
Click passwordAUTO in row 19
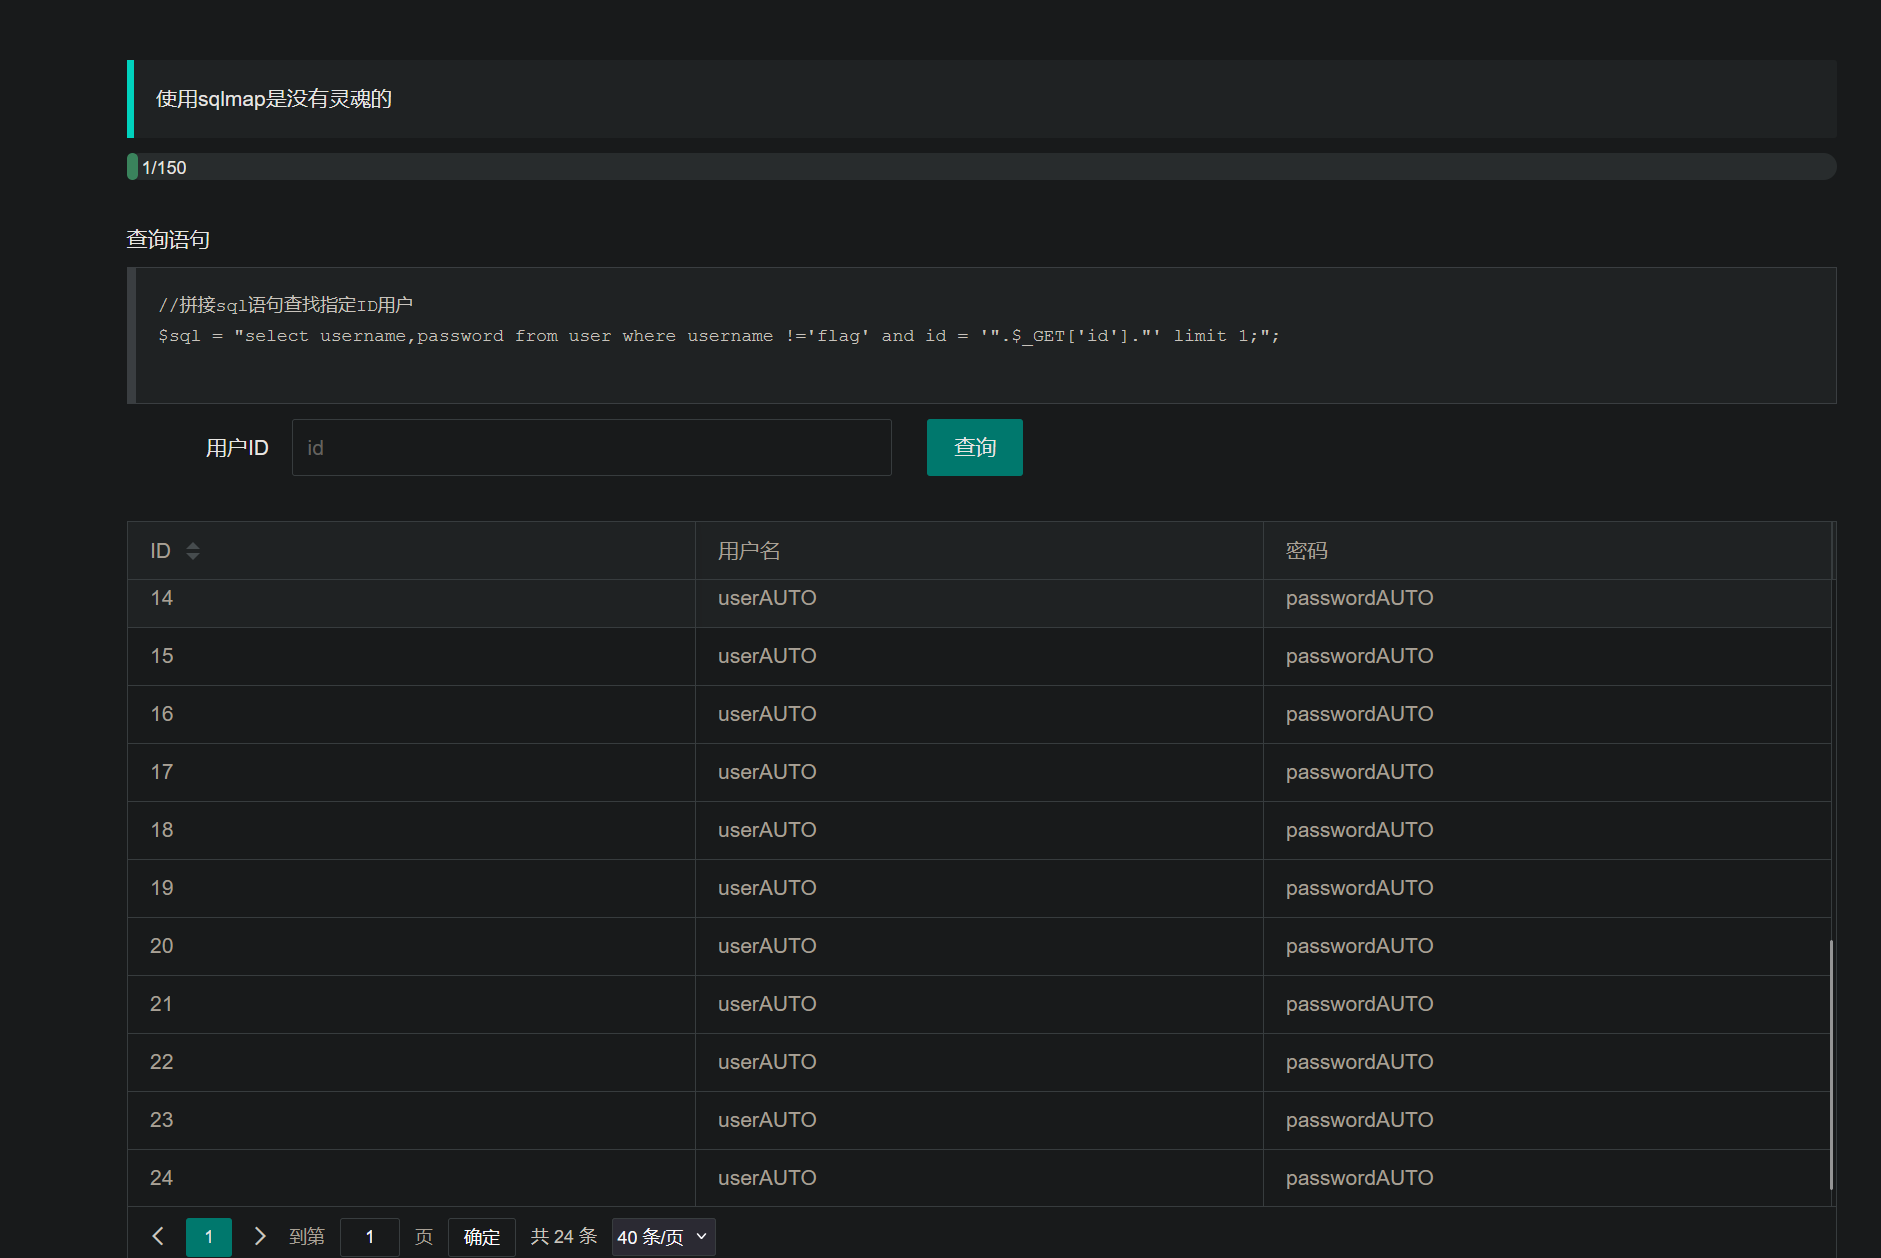pyautogui.click(x=1359, y=888)
